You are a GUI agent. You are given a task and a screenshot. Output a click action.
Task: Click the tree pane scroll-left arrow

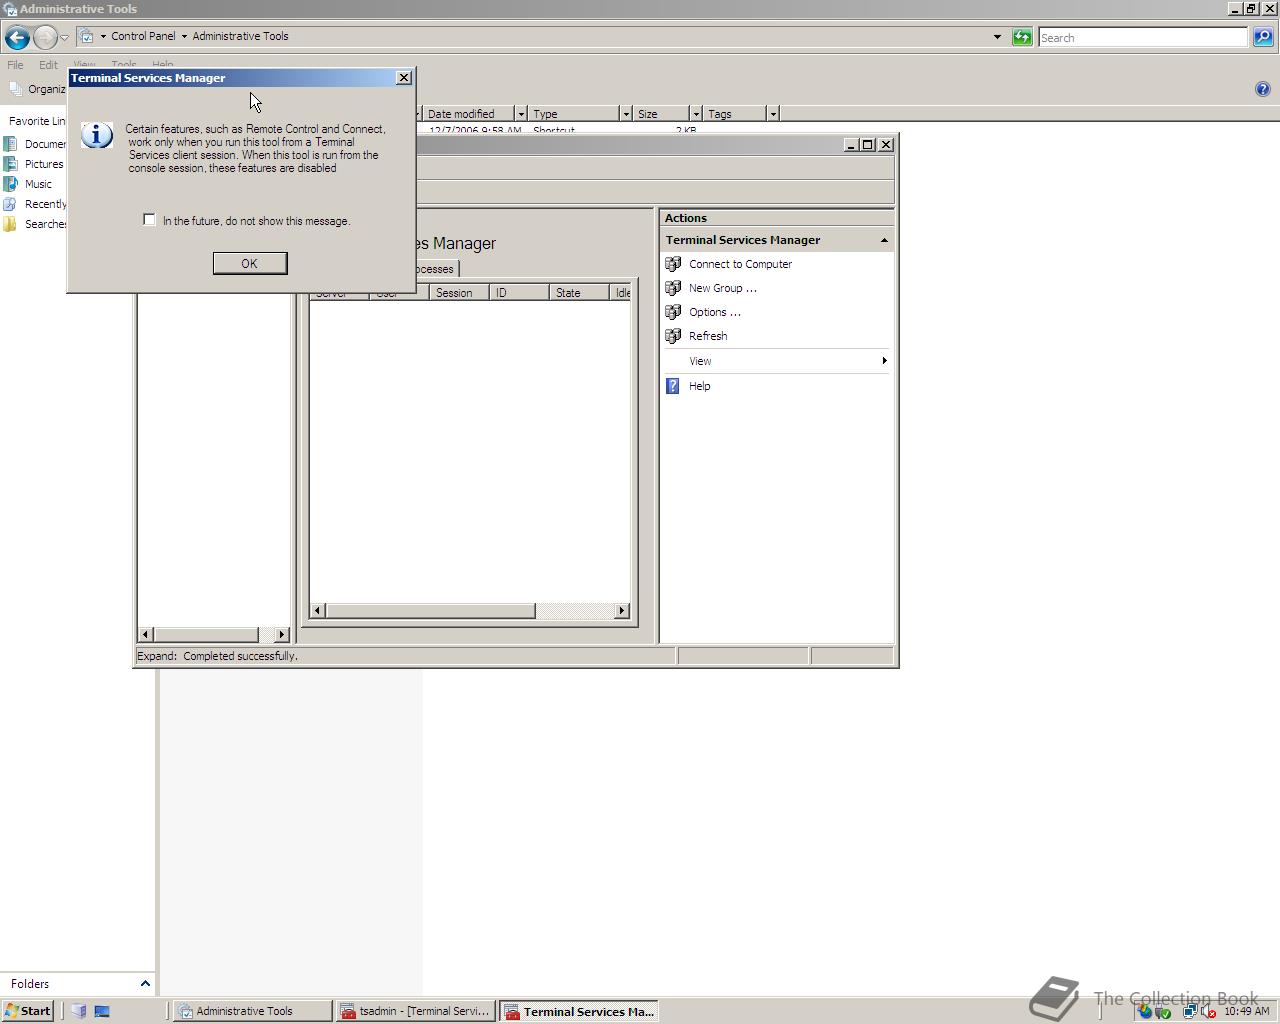tap(146, 635)
